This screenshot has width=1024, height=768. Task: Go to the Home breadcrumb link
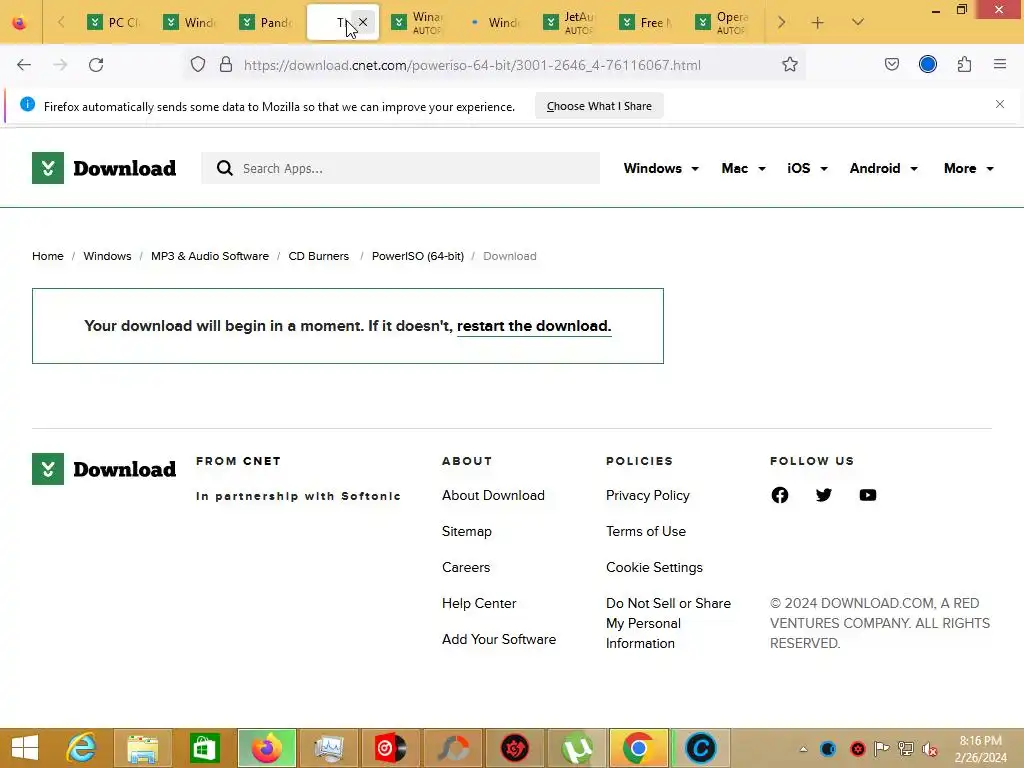[48, 256]
